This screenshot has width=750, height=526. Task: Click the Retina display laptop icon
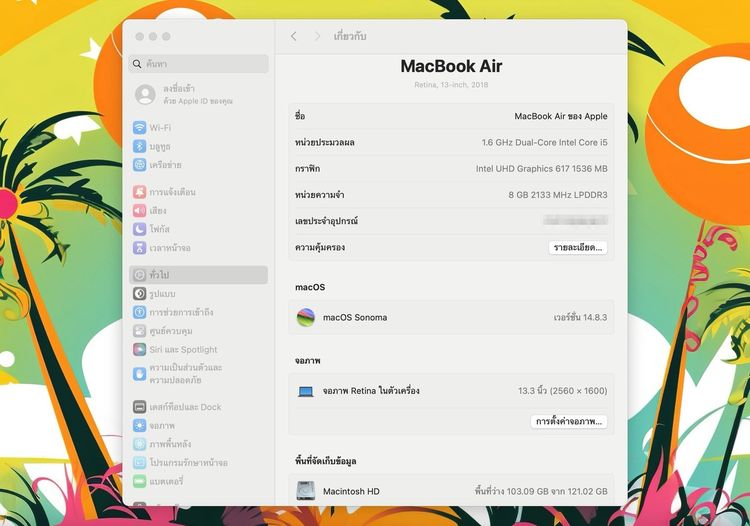coord(306,392)
